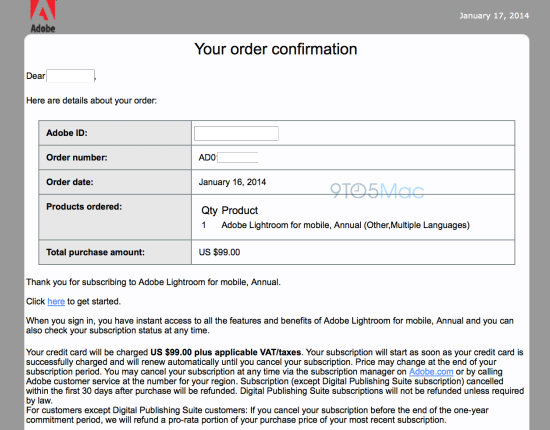
Task: Click the 9to5Mac watermark logo
Action: [377, 191]
